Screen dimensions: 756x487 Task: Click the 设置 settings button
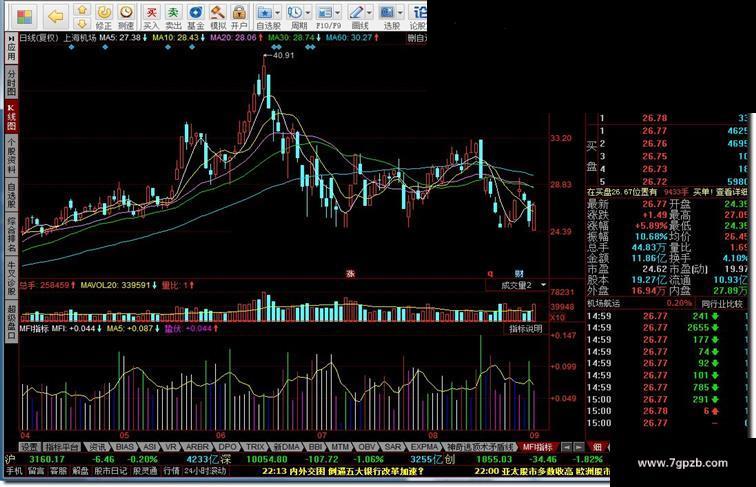pyautogui.click(x=29, y=447)
